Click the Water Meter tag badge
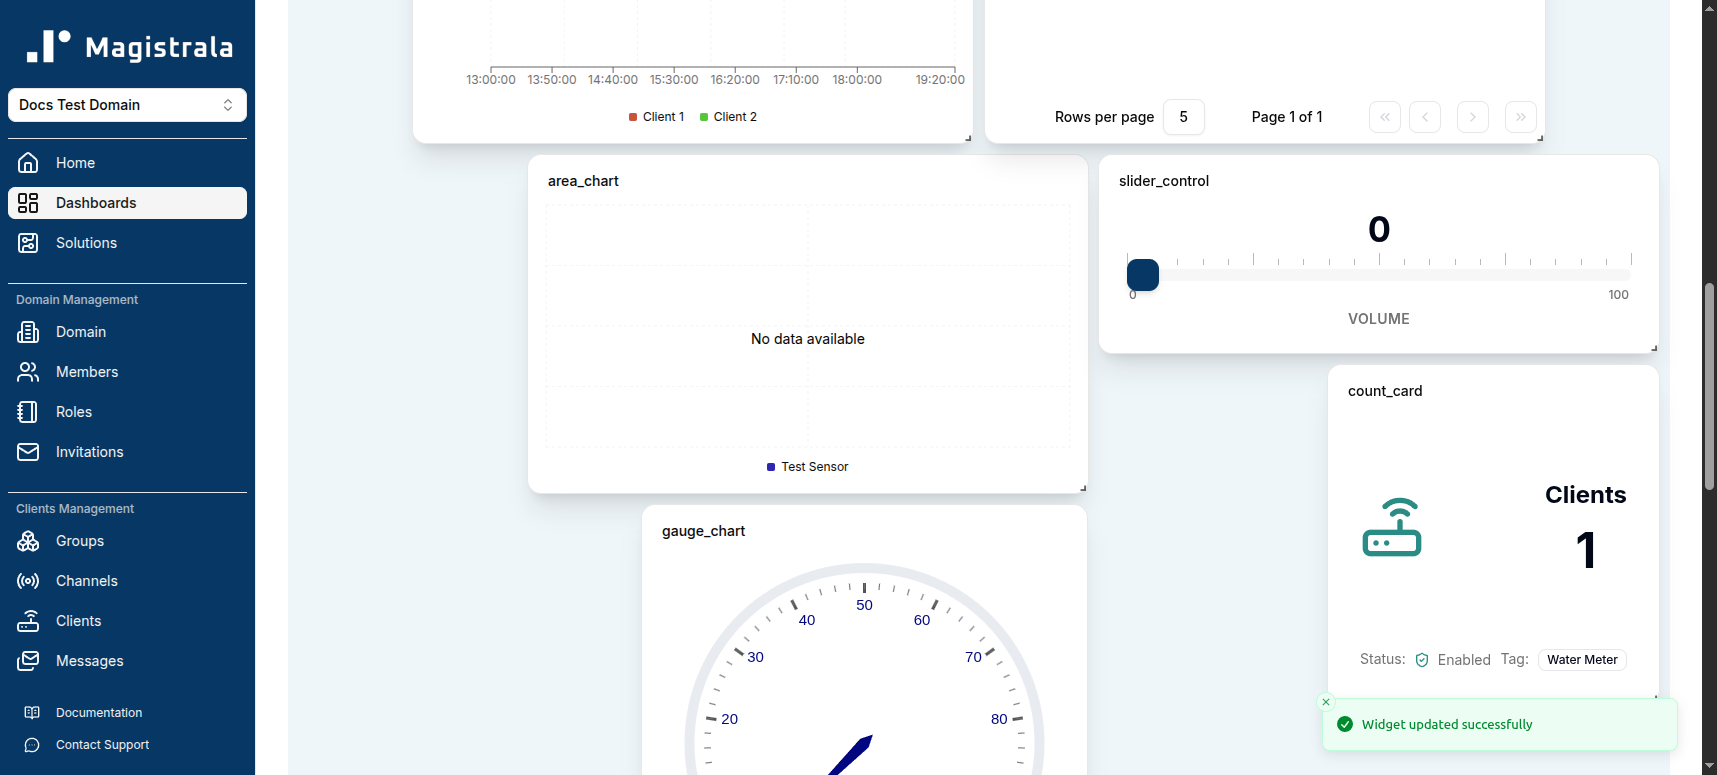The height and width of the screenshot is (775, 1717). [x=1582, y=660]
